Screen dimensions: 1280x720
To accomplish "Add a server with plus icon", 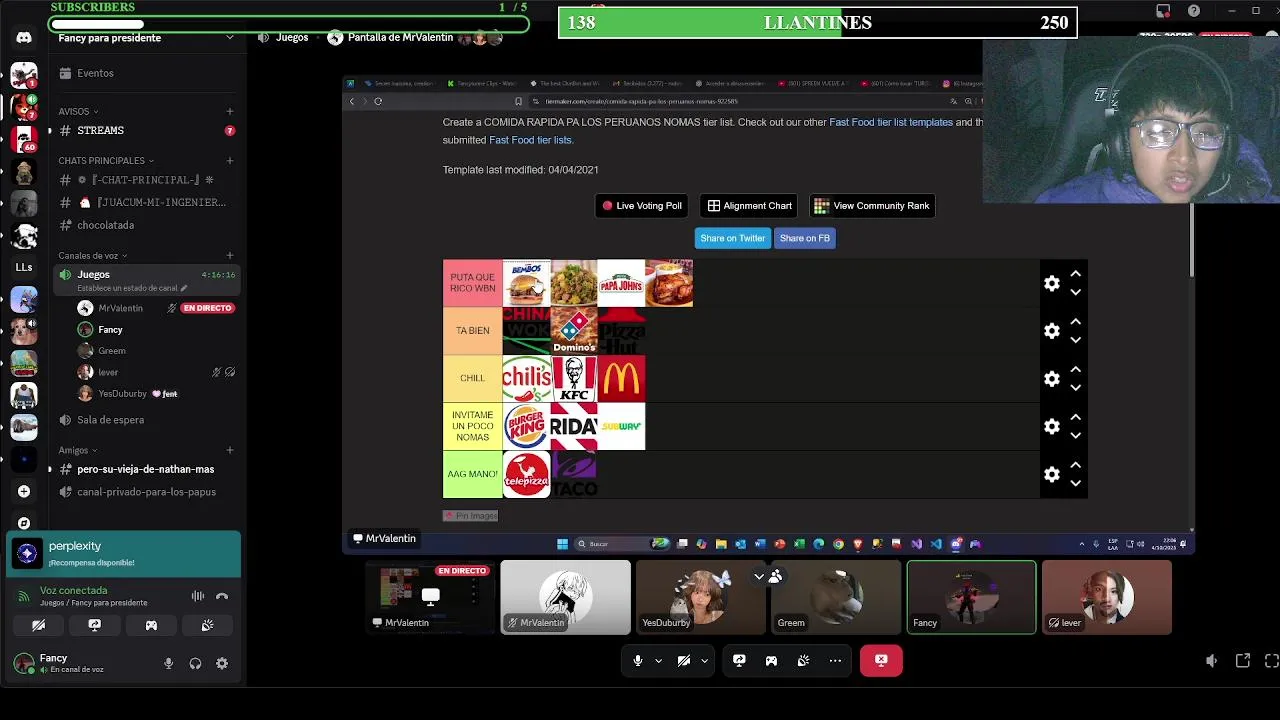I will (x=24, y=491).
